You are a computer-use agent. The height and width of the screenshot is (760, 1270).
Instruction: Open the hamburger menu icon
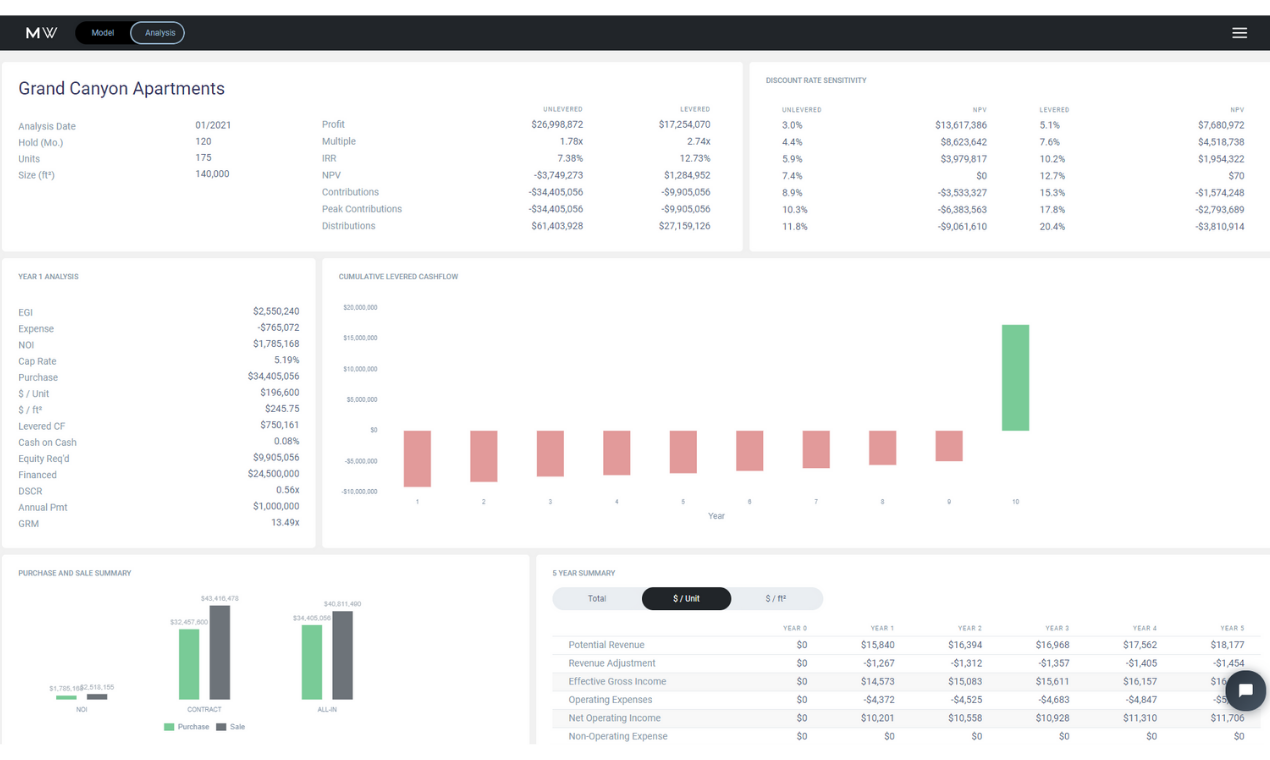click(1239, 33)
